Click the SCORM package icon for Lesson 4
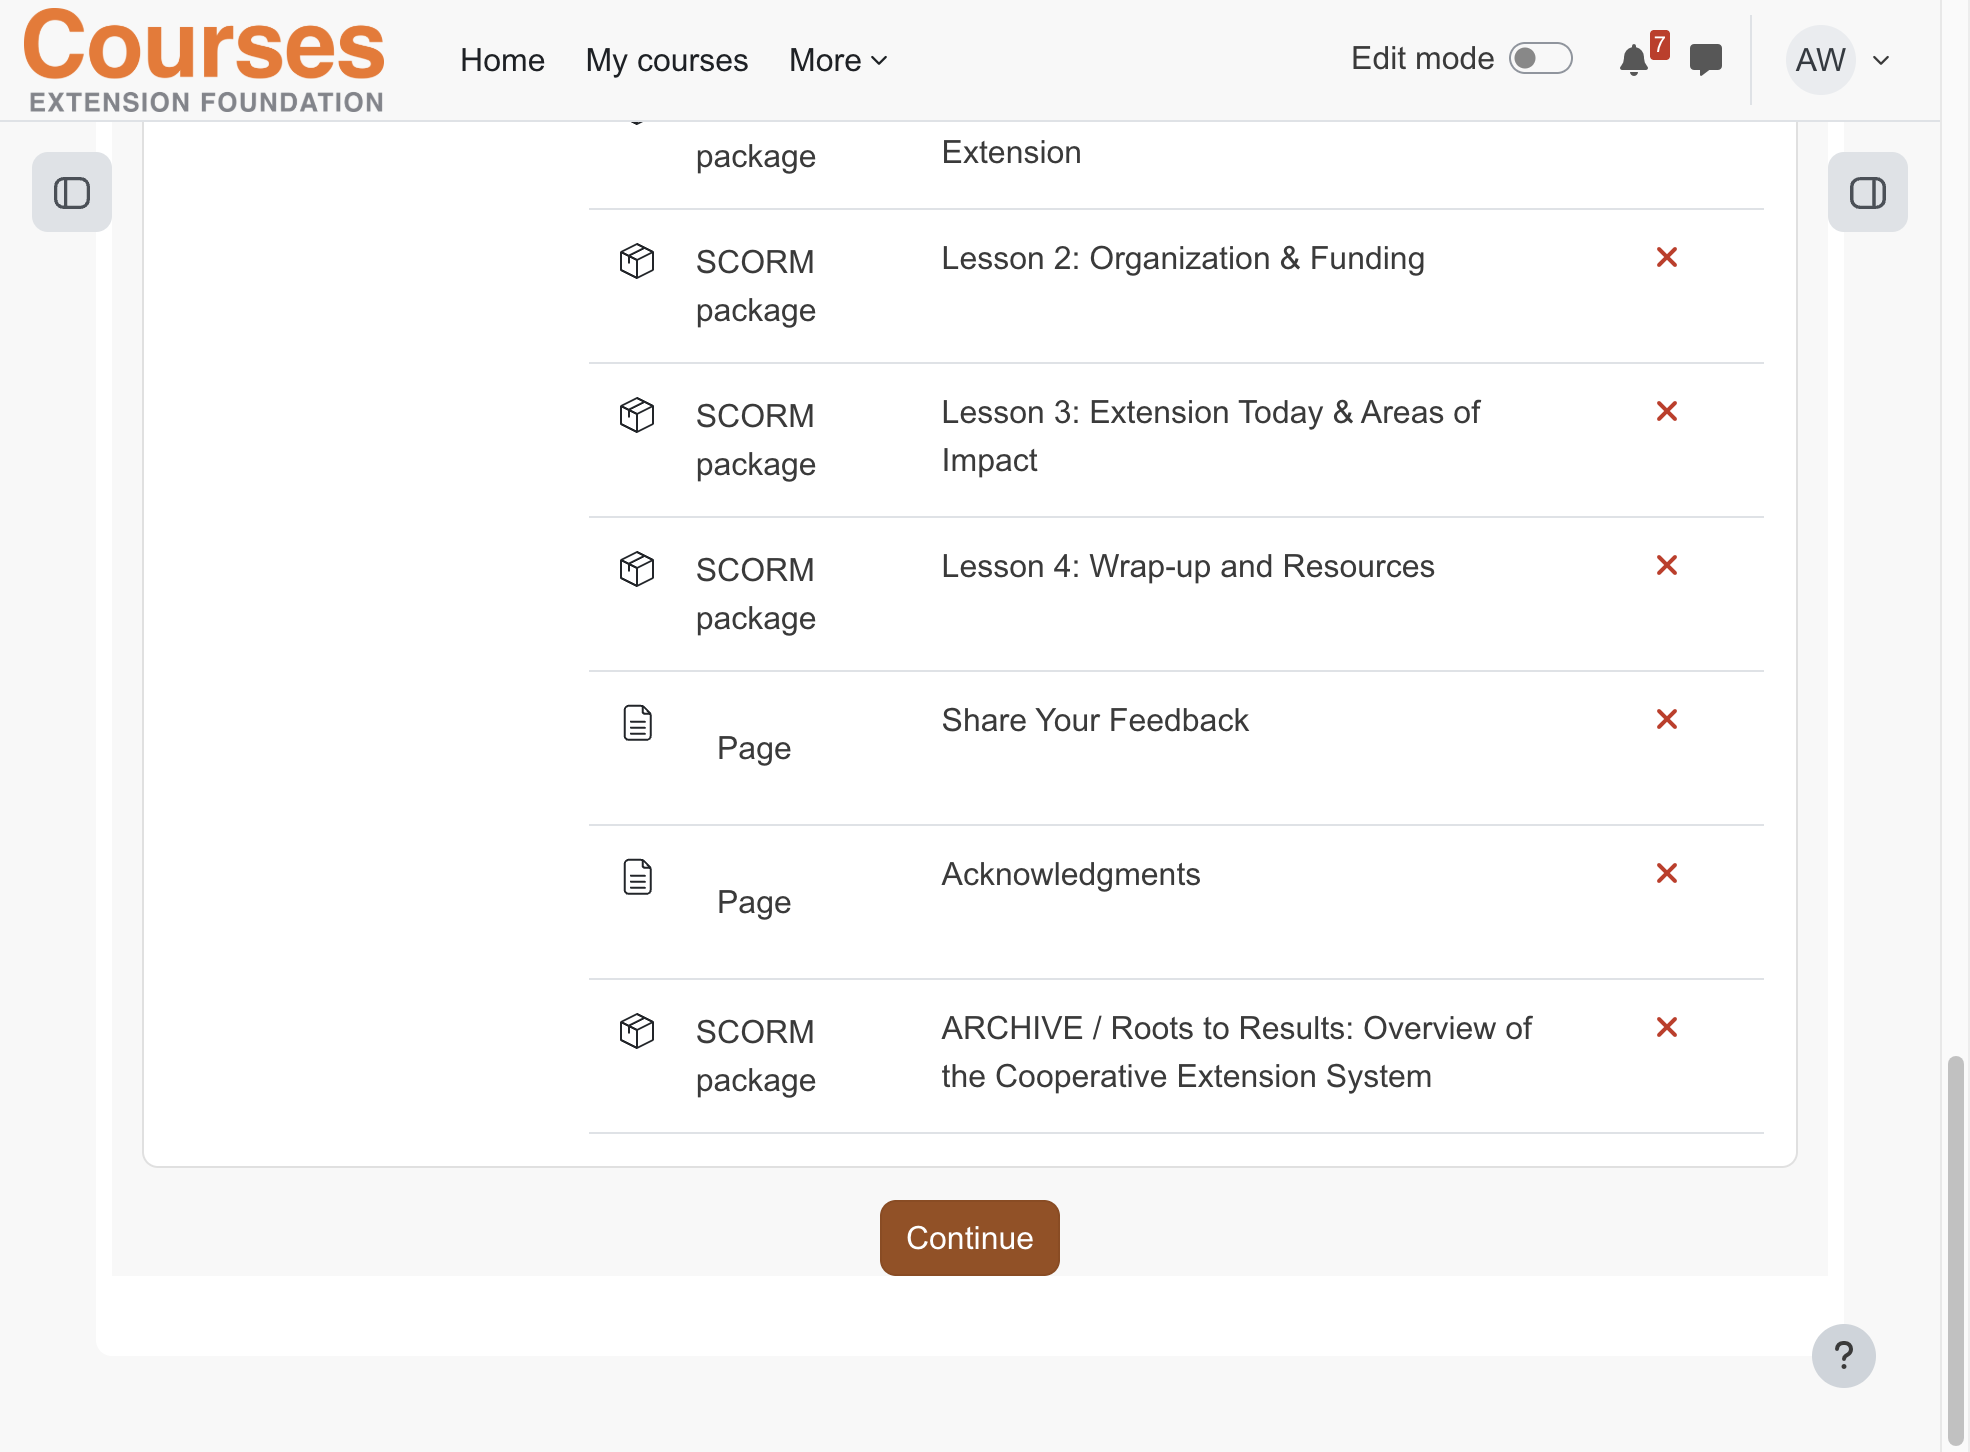1970x1452 pixels. pyautogui.click(x=637, y=569)
